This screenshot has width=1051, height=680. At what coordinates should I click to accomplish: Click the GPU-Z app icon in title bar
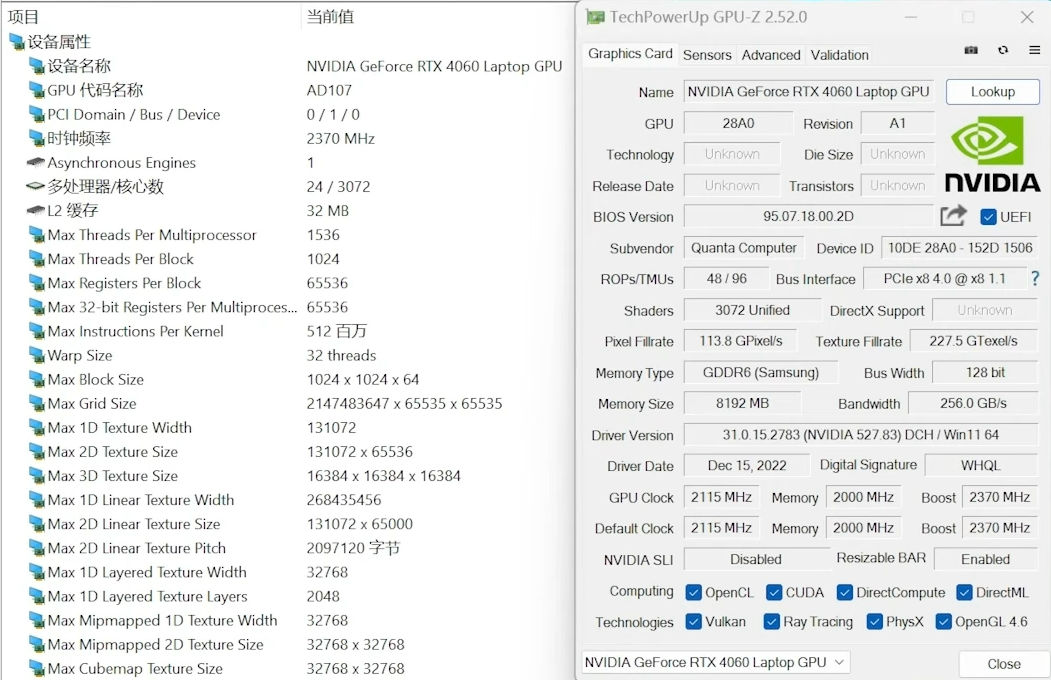[595, 17]
